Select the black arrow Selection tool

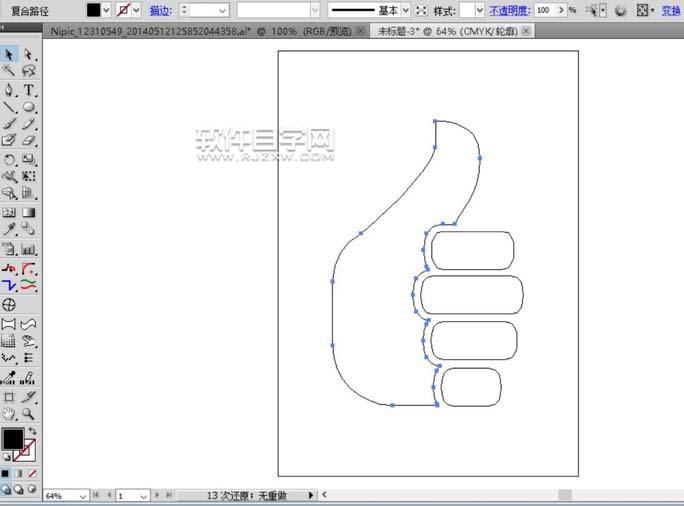pyautogui.click(x=9, y=54)
